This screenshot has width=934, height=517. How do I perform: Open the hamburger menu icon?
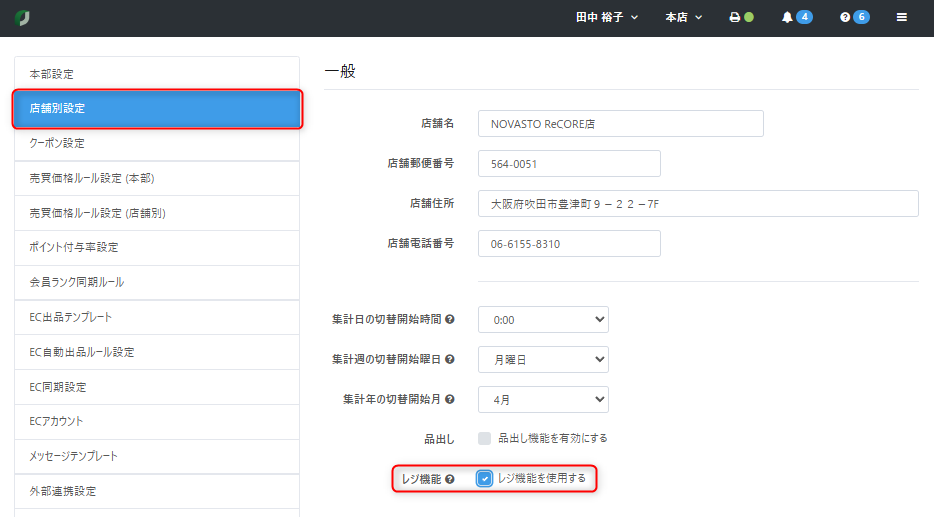902,18
